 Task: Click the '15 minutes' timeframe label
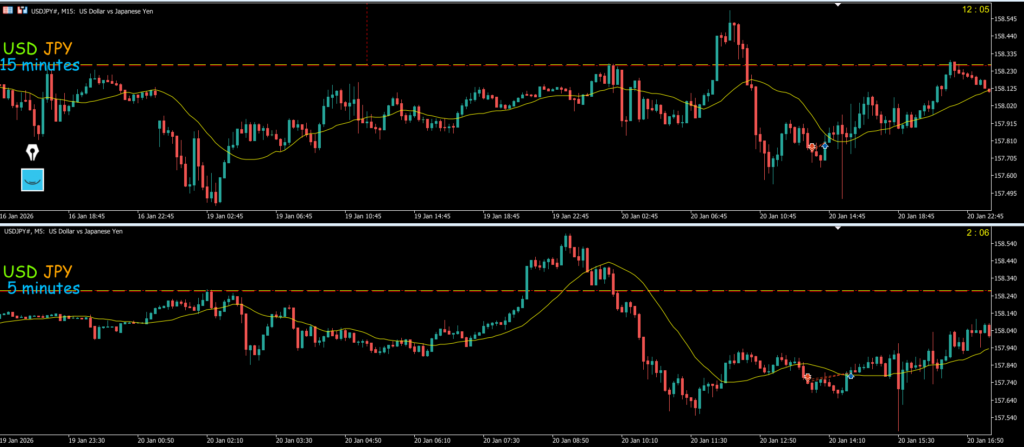40,66
